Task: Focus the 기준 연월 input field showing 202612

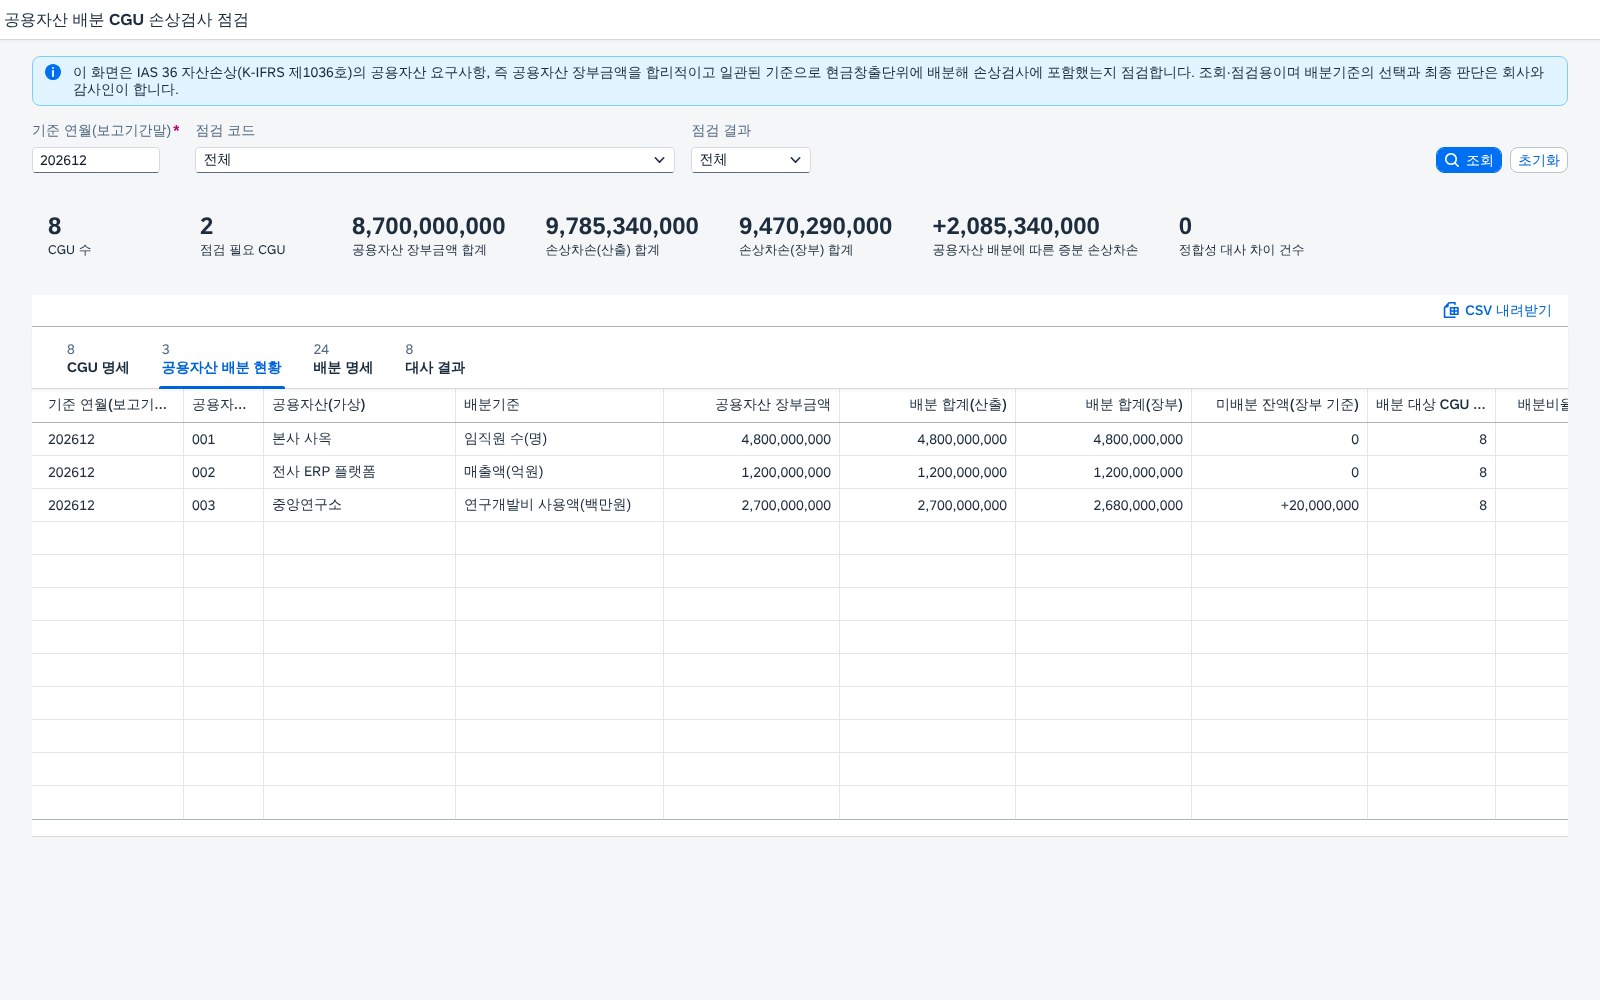Action: point(96,160)
